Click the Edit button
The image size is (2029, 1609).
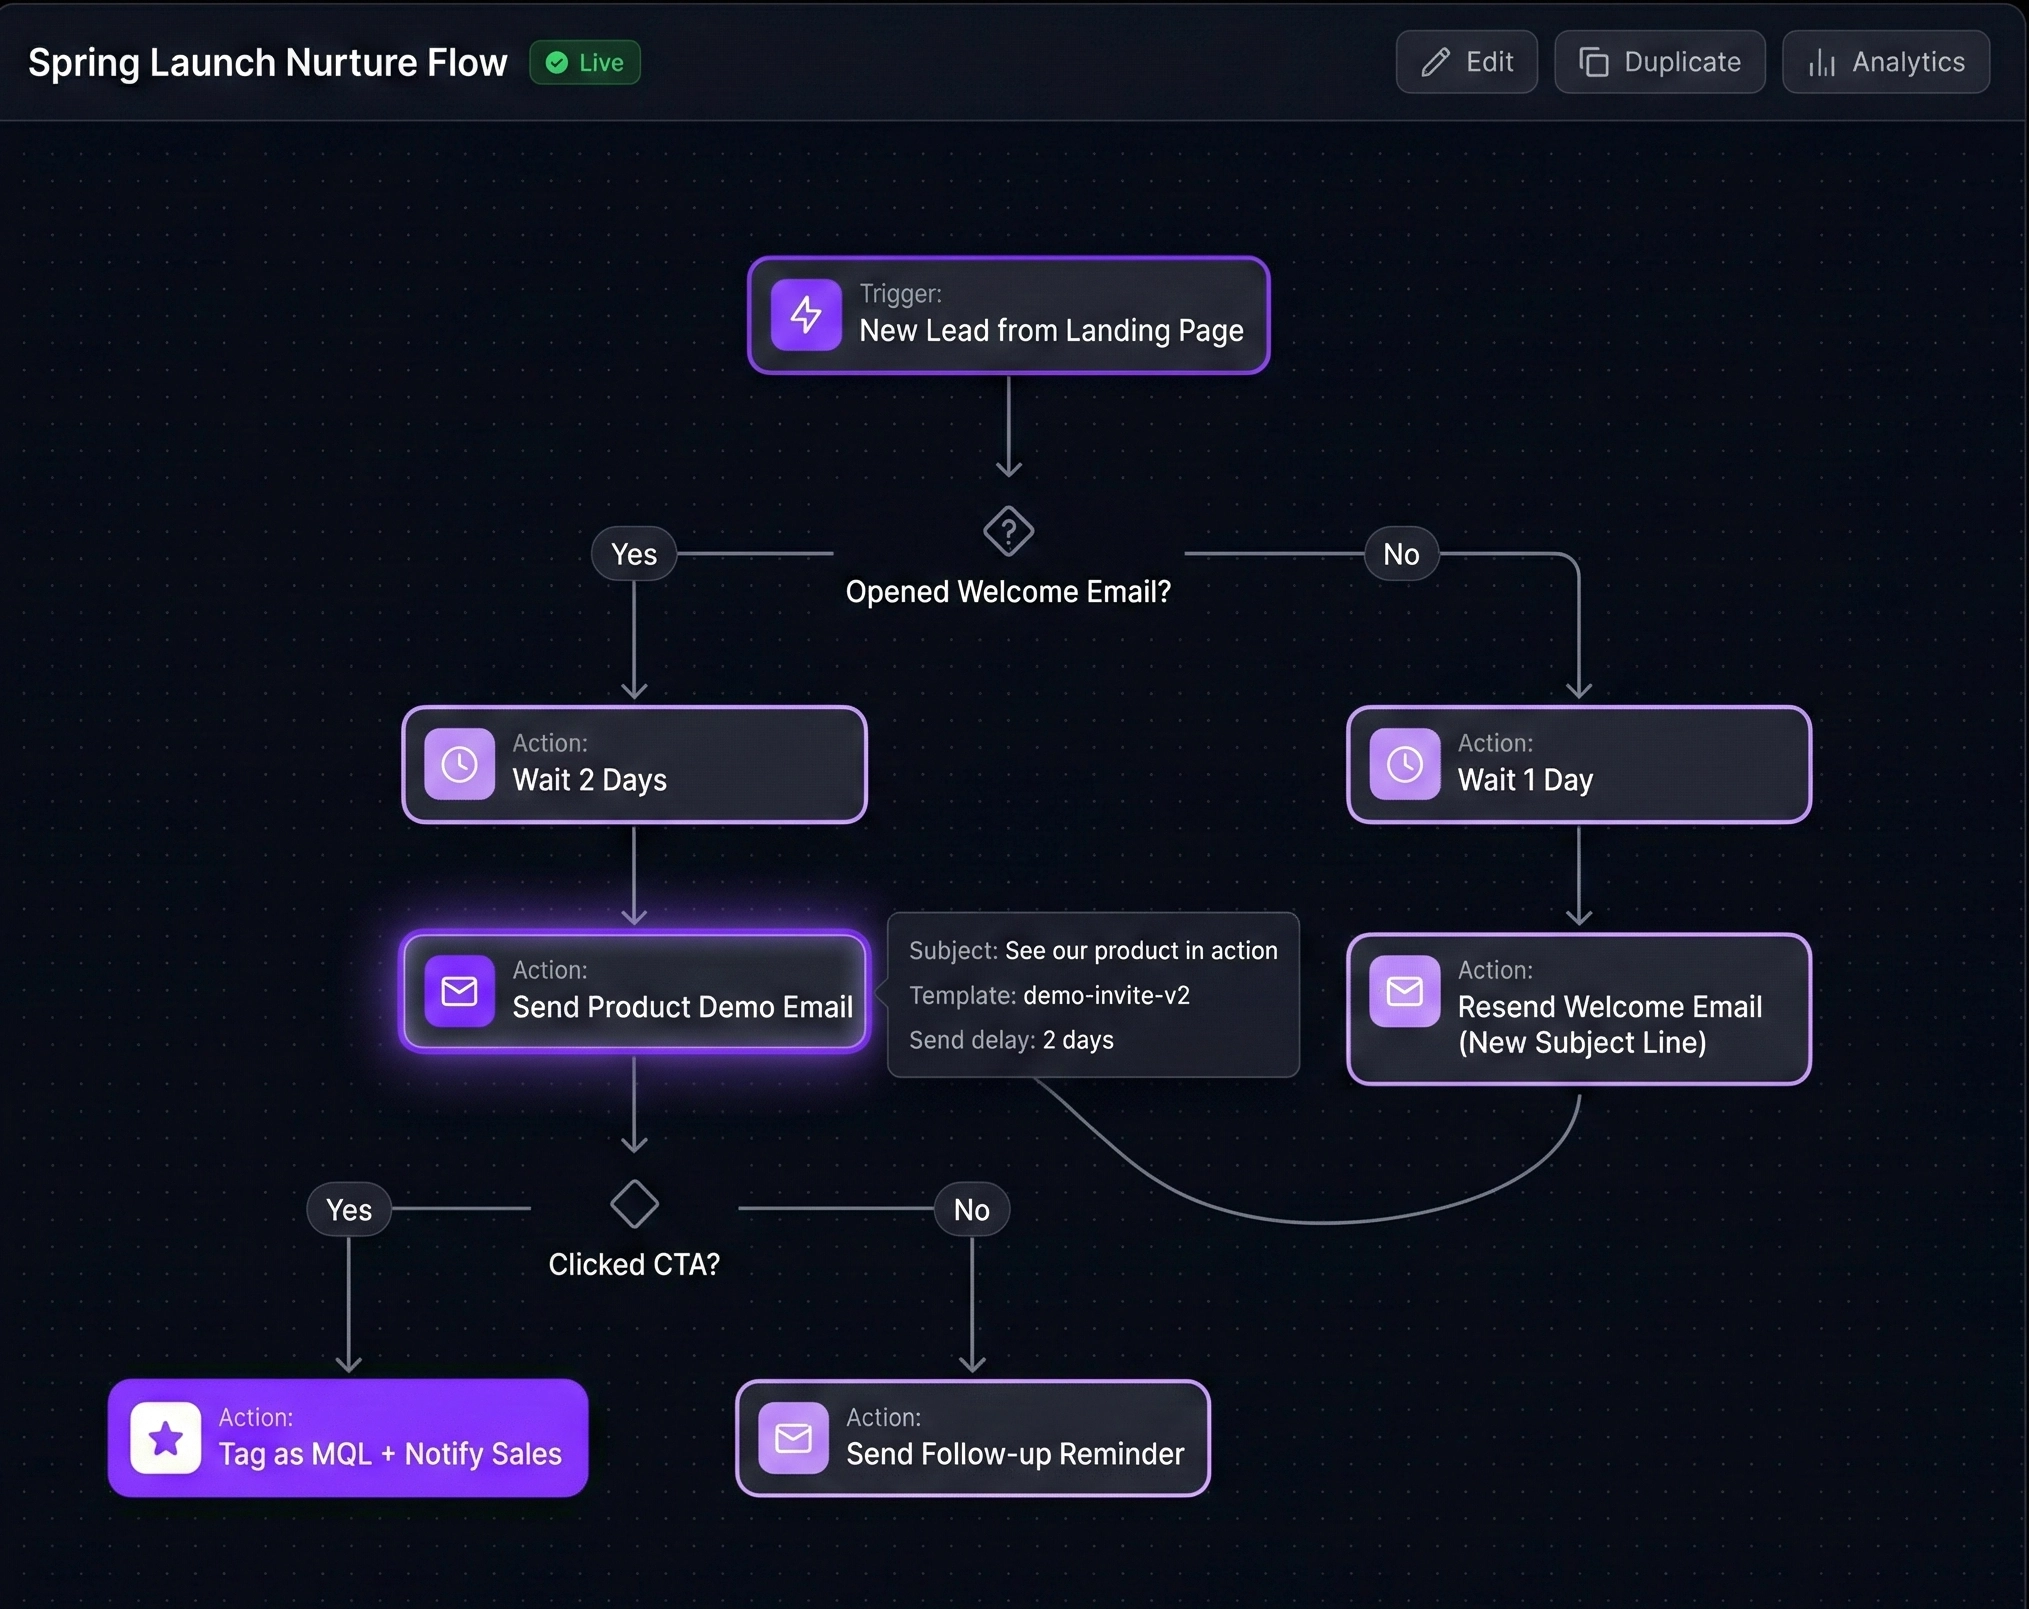[x=1466, y=62]
